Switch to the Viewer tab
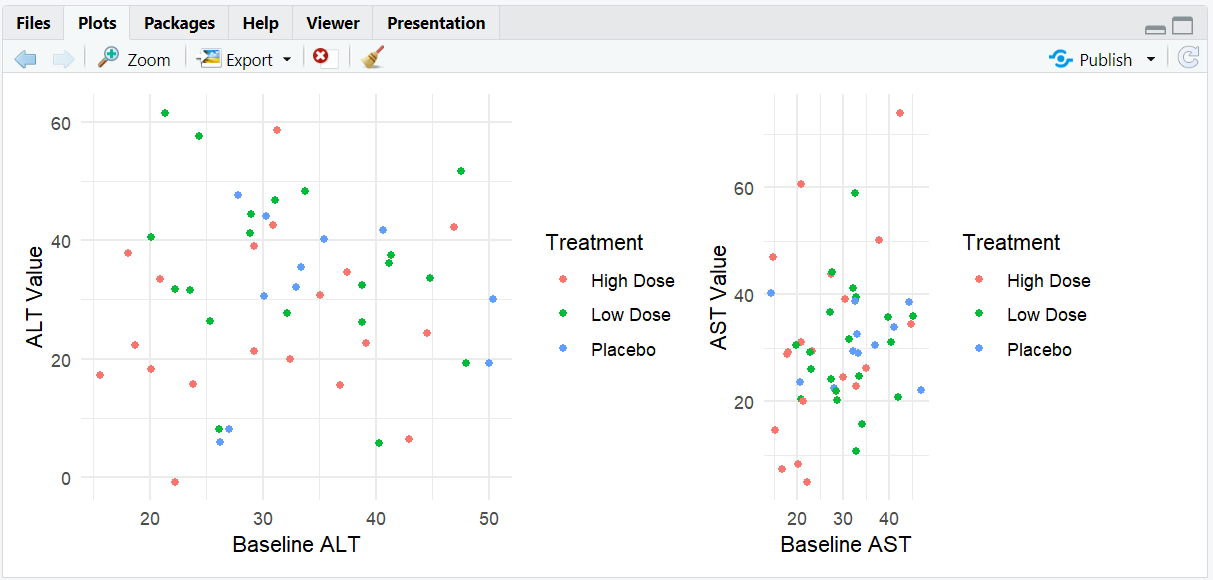 (333, 23)
